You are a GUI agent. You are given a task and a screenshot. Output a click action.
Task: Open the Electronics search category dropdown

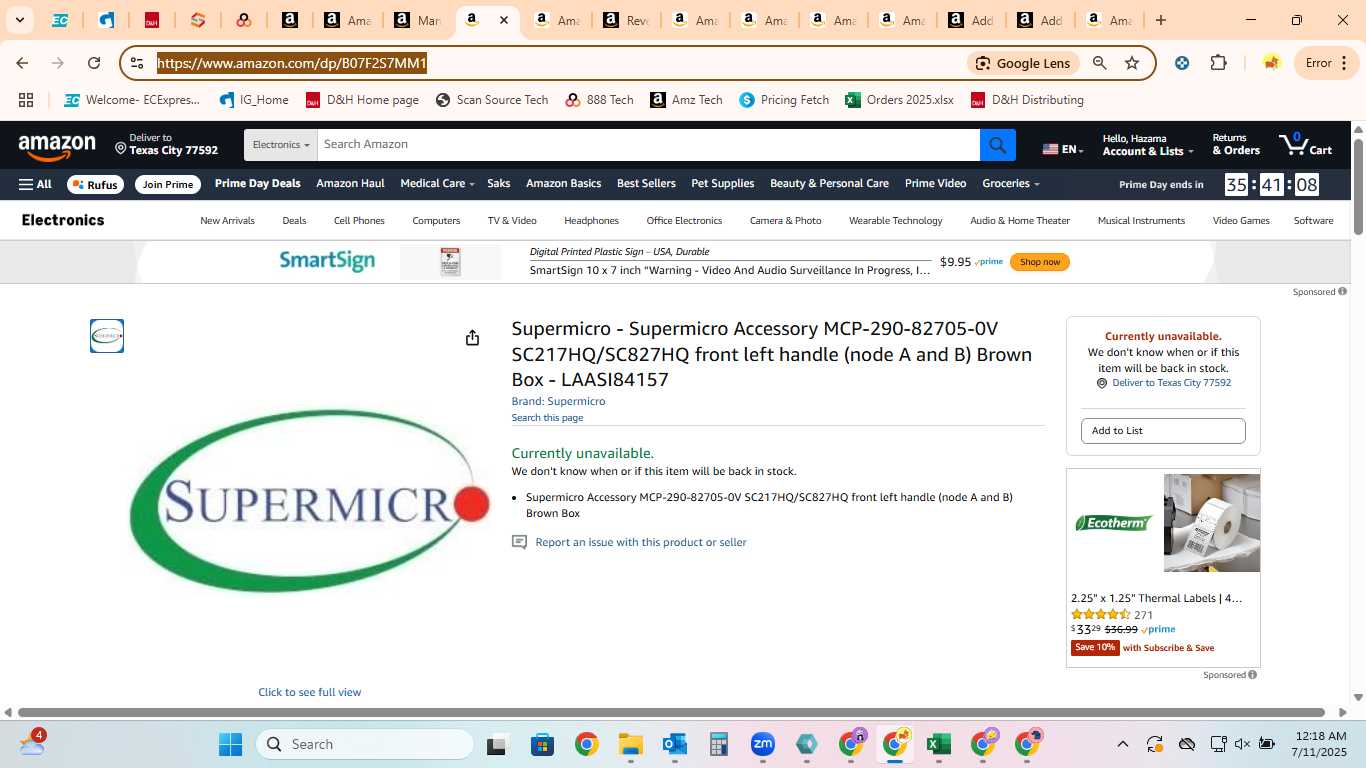coord(280,145)
